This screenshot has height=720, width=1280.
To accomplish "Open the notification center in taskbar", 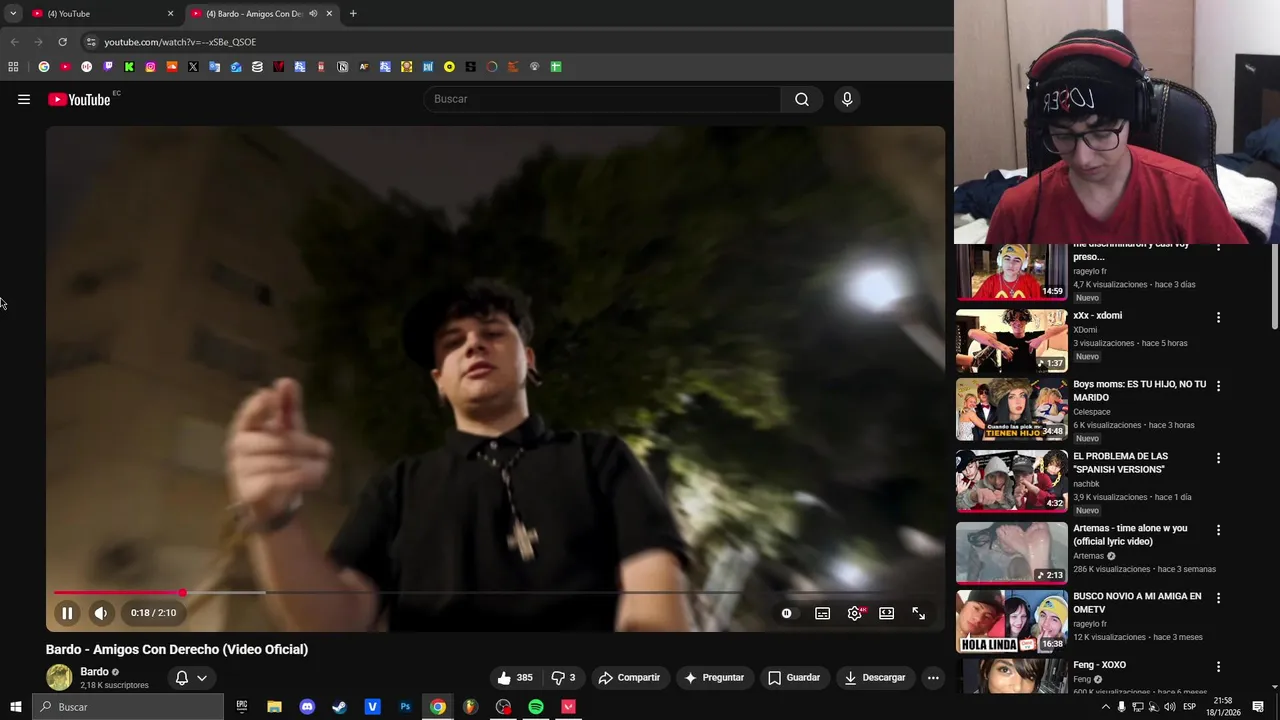I will tap(1258, 707).
